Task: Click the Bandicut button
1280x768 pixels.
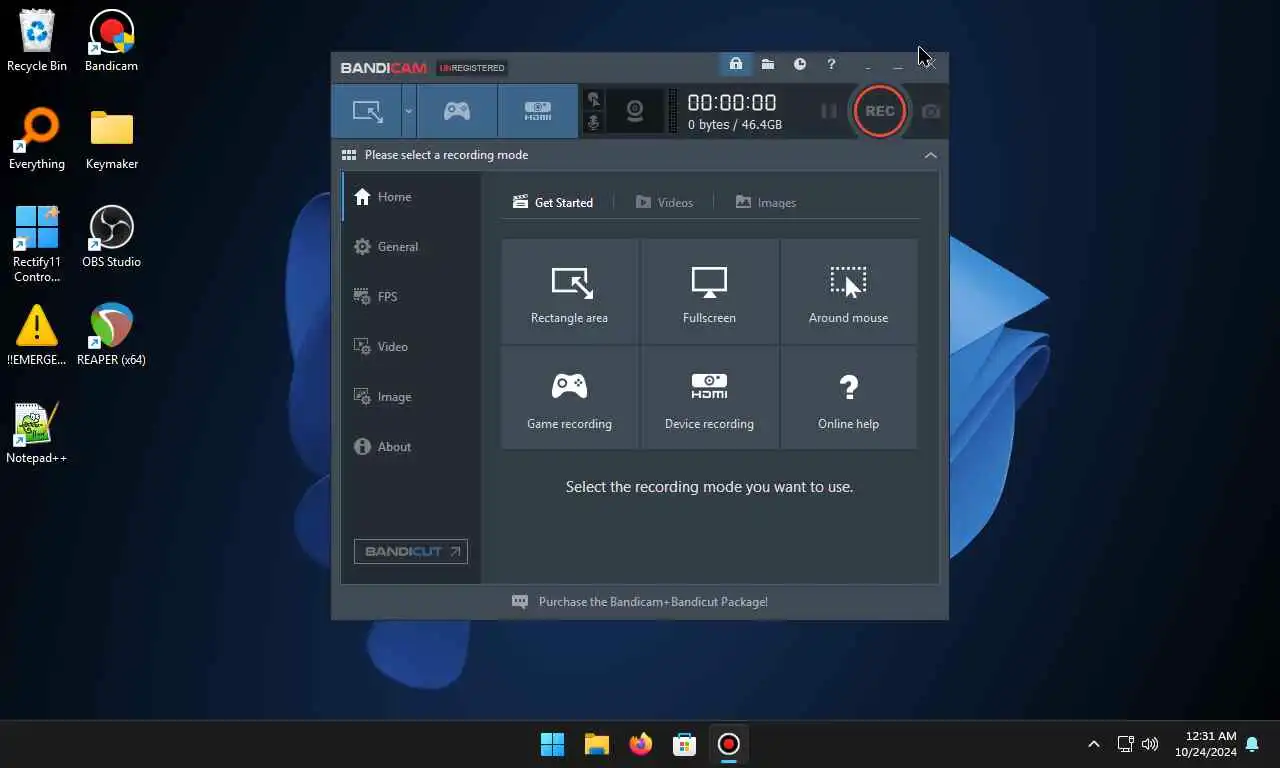Action: pos(411,551)
